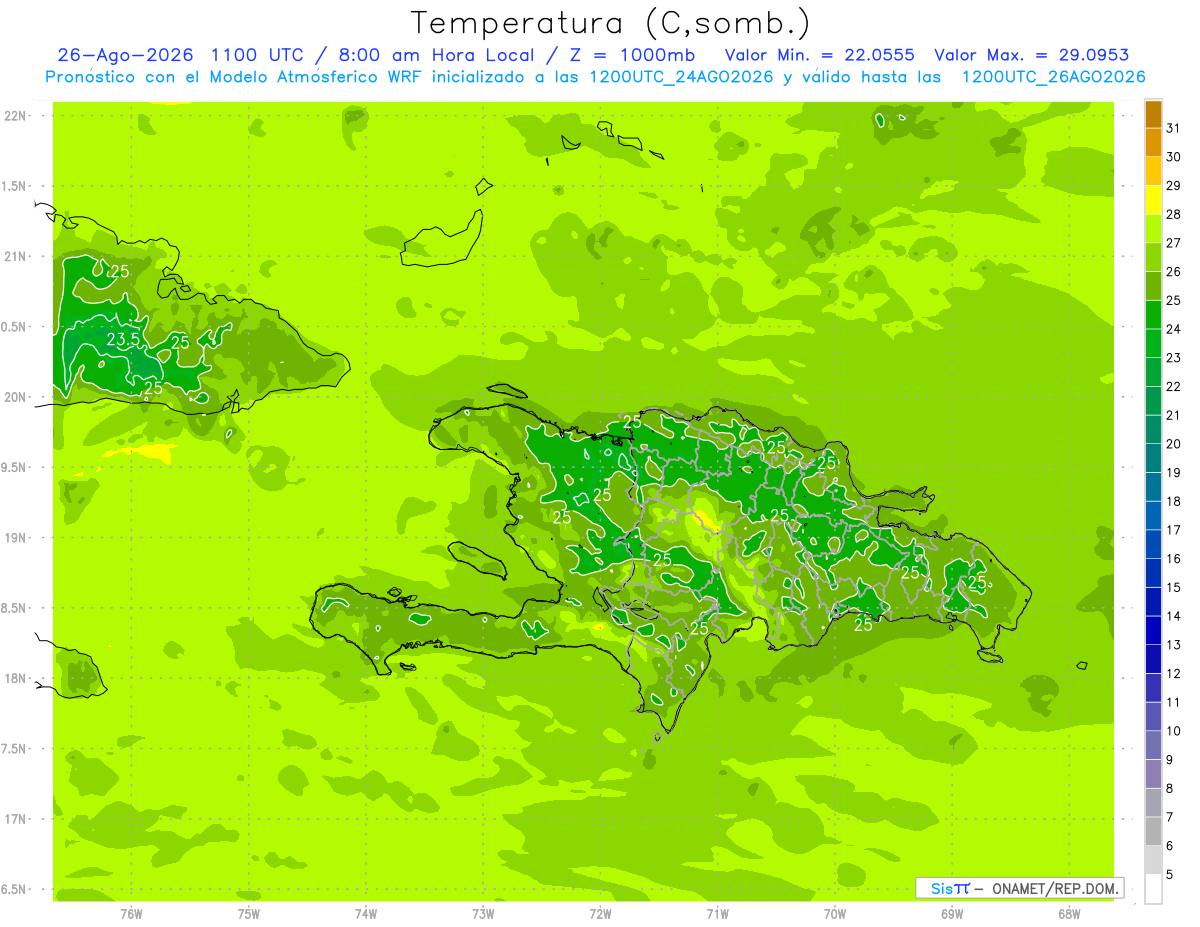Click the dark blue swatch between 13 and 14
The width and height of the screenshot is (1200, 927).
click(x=1153, y=630)
